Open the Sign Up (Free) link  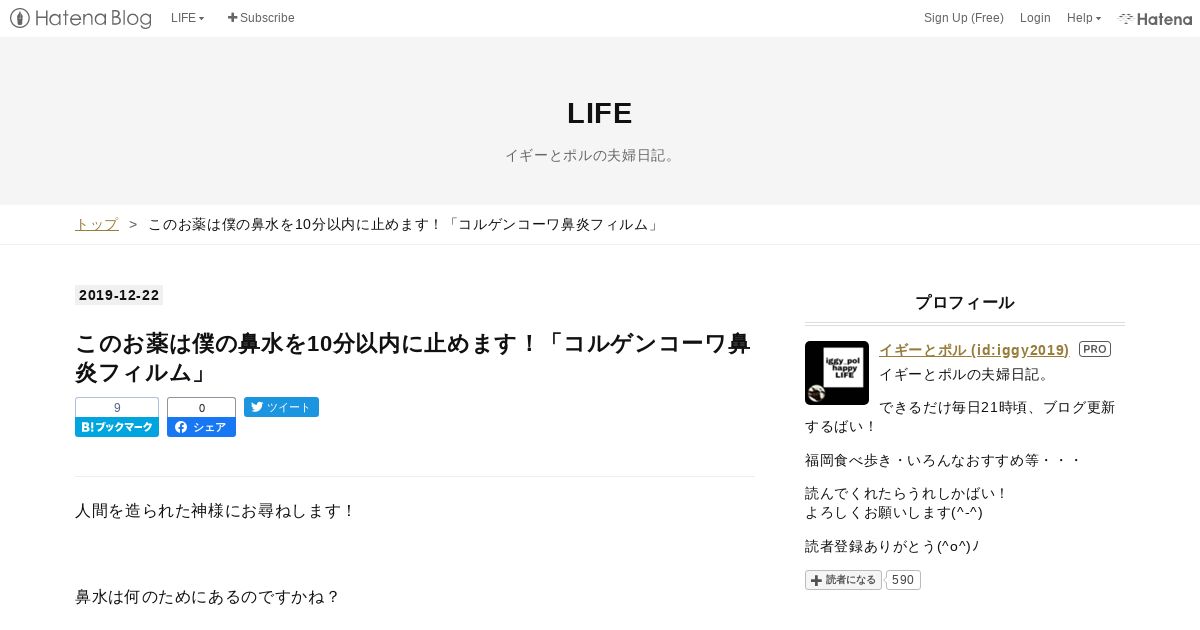(963, 18)
